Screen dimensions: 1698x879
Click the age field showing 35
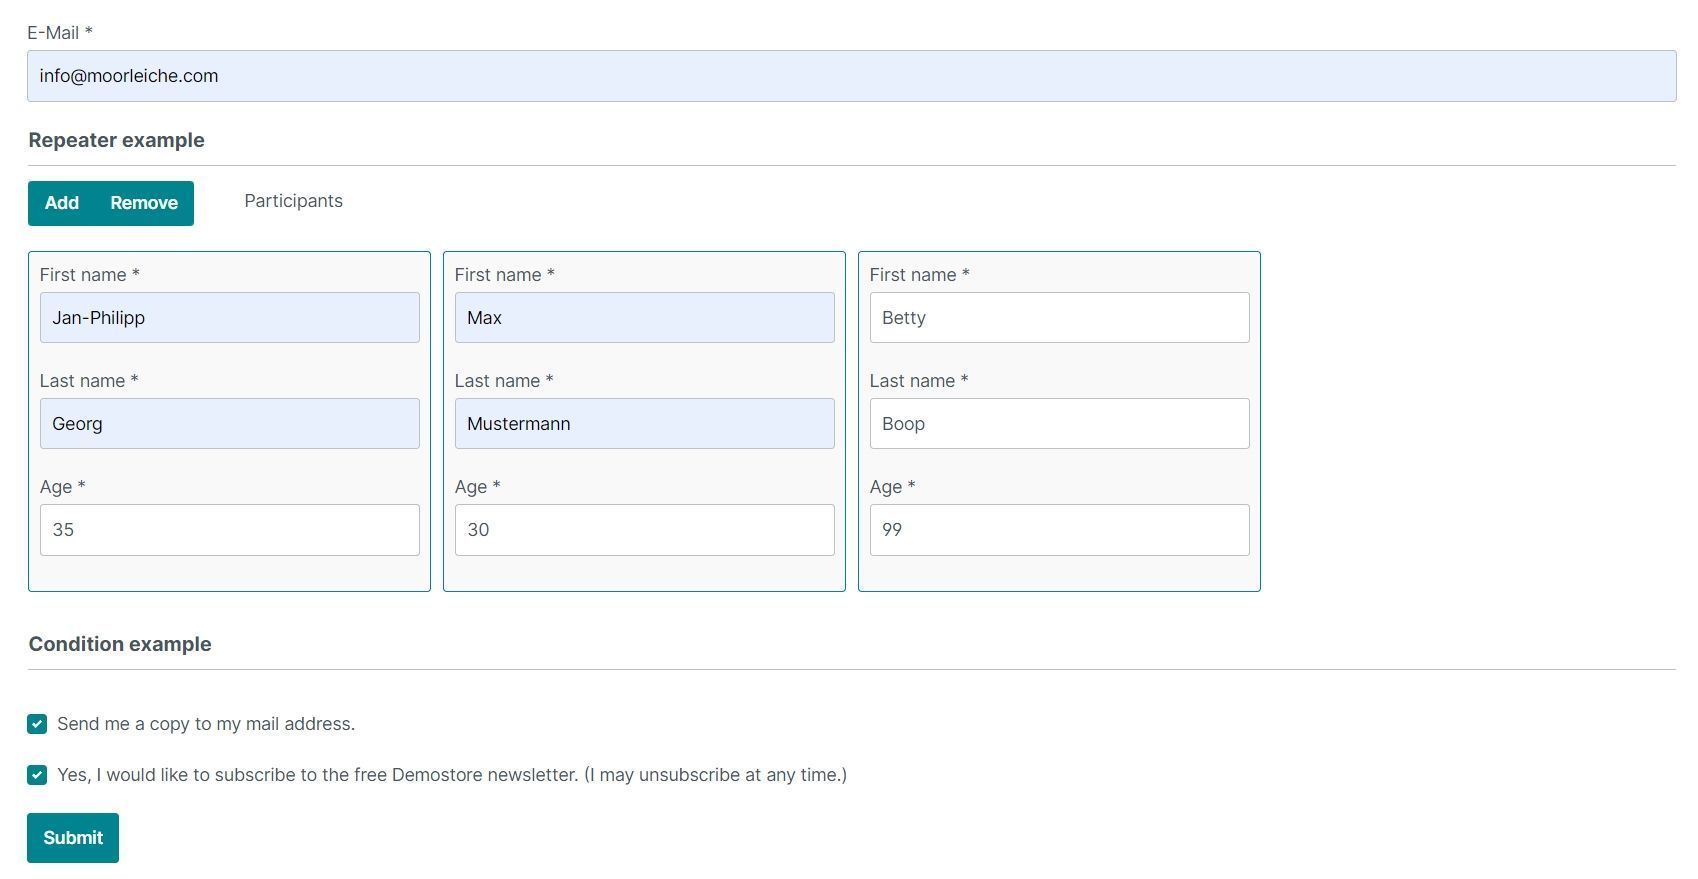229,530
